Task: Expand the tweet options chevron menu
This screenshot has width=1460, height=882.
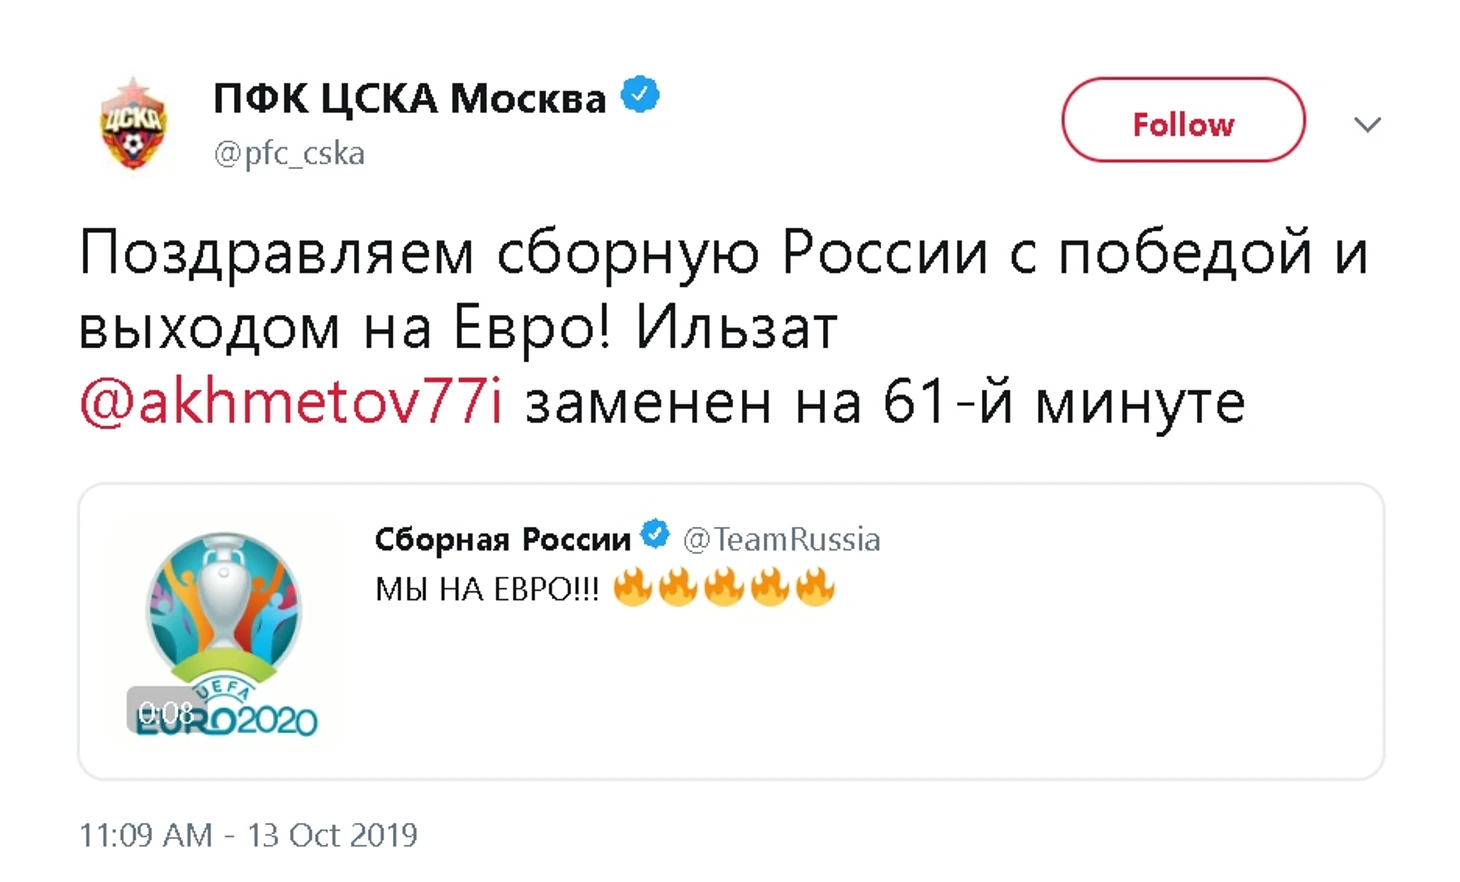Action: pyautogui.click(x=1367, y=124)
